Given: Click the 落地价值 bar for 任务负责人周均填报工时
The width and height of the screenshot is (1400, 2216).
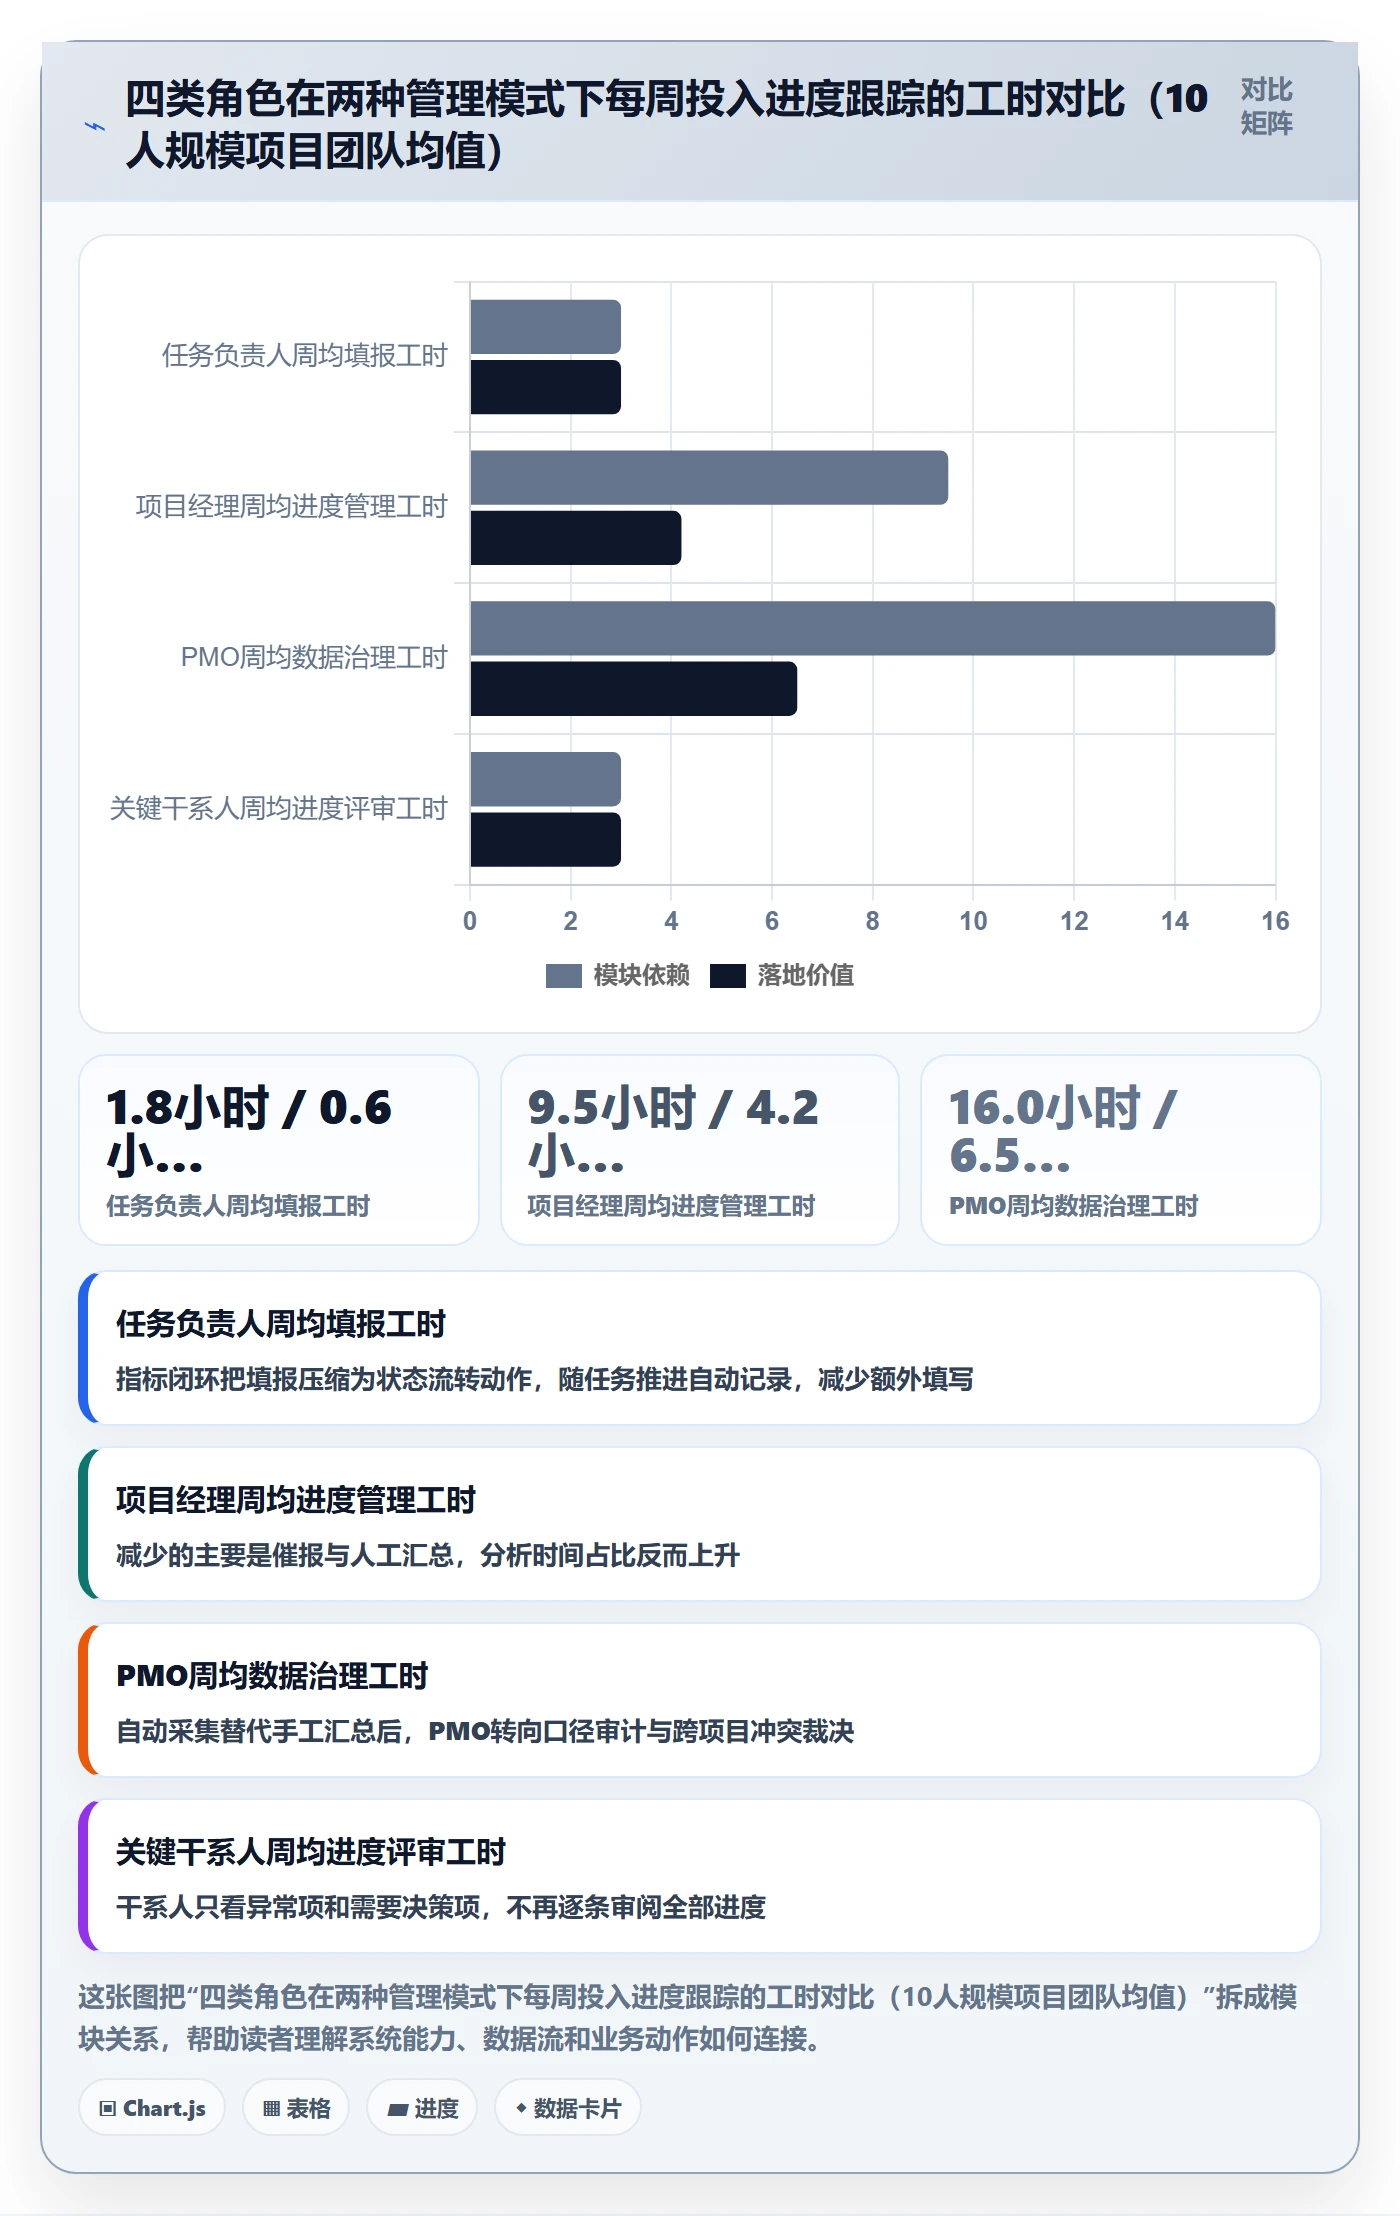Looking at the screenshot, I should tap(546, 387).
